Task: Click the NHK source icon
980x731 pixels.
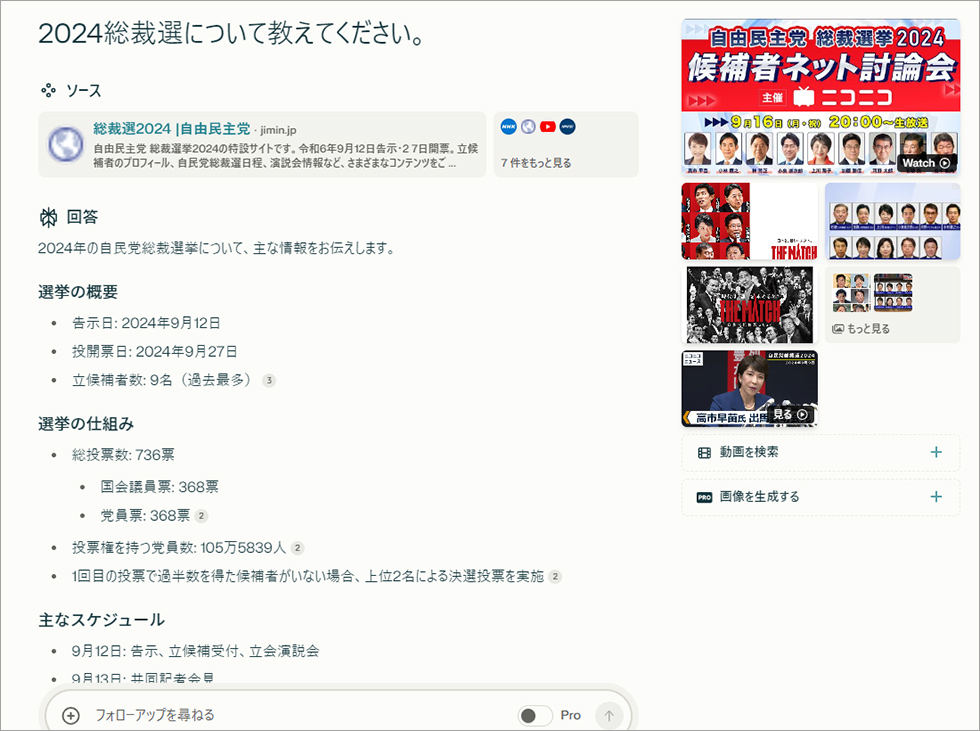Action: click(x=509, y=127)
